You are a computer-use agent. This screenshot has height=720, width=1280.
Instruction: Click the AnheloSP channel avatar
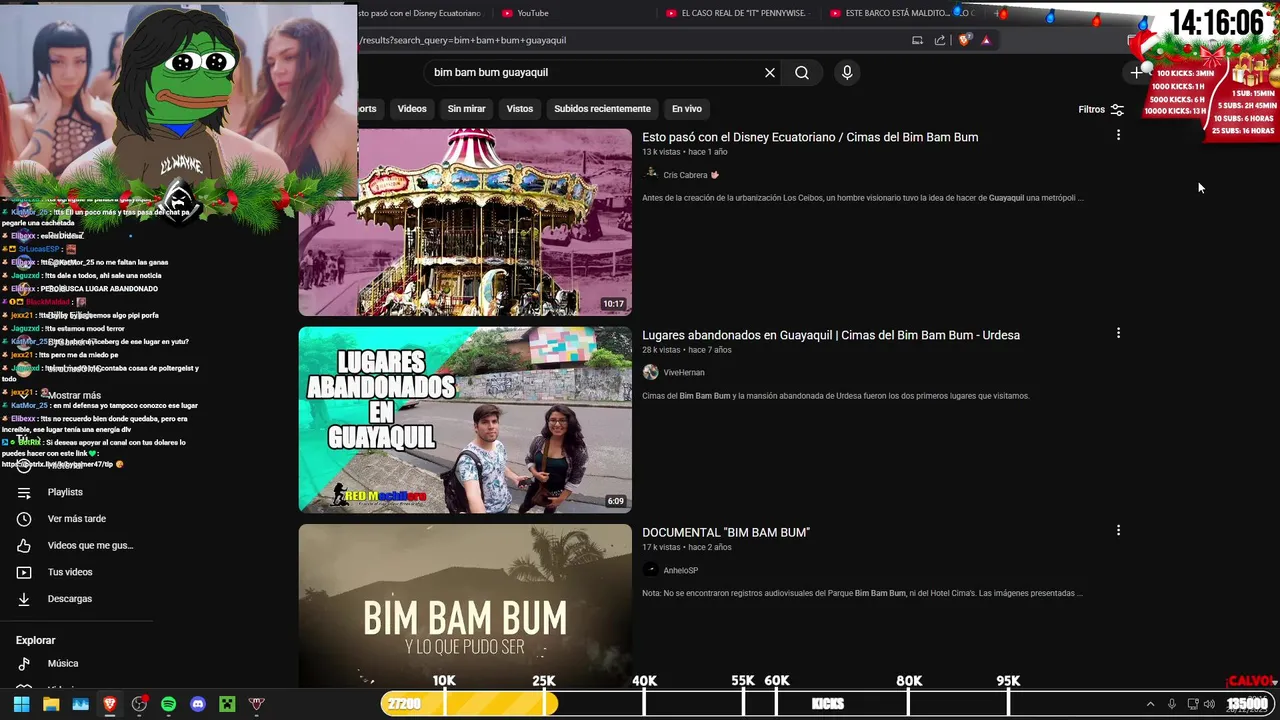click(651, 570)
